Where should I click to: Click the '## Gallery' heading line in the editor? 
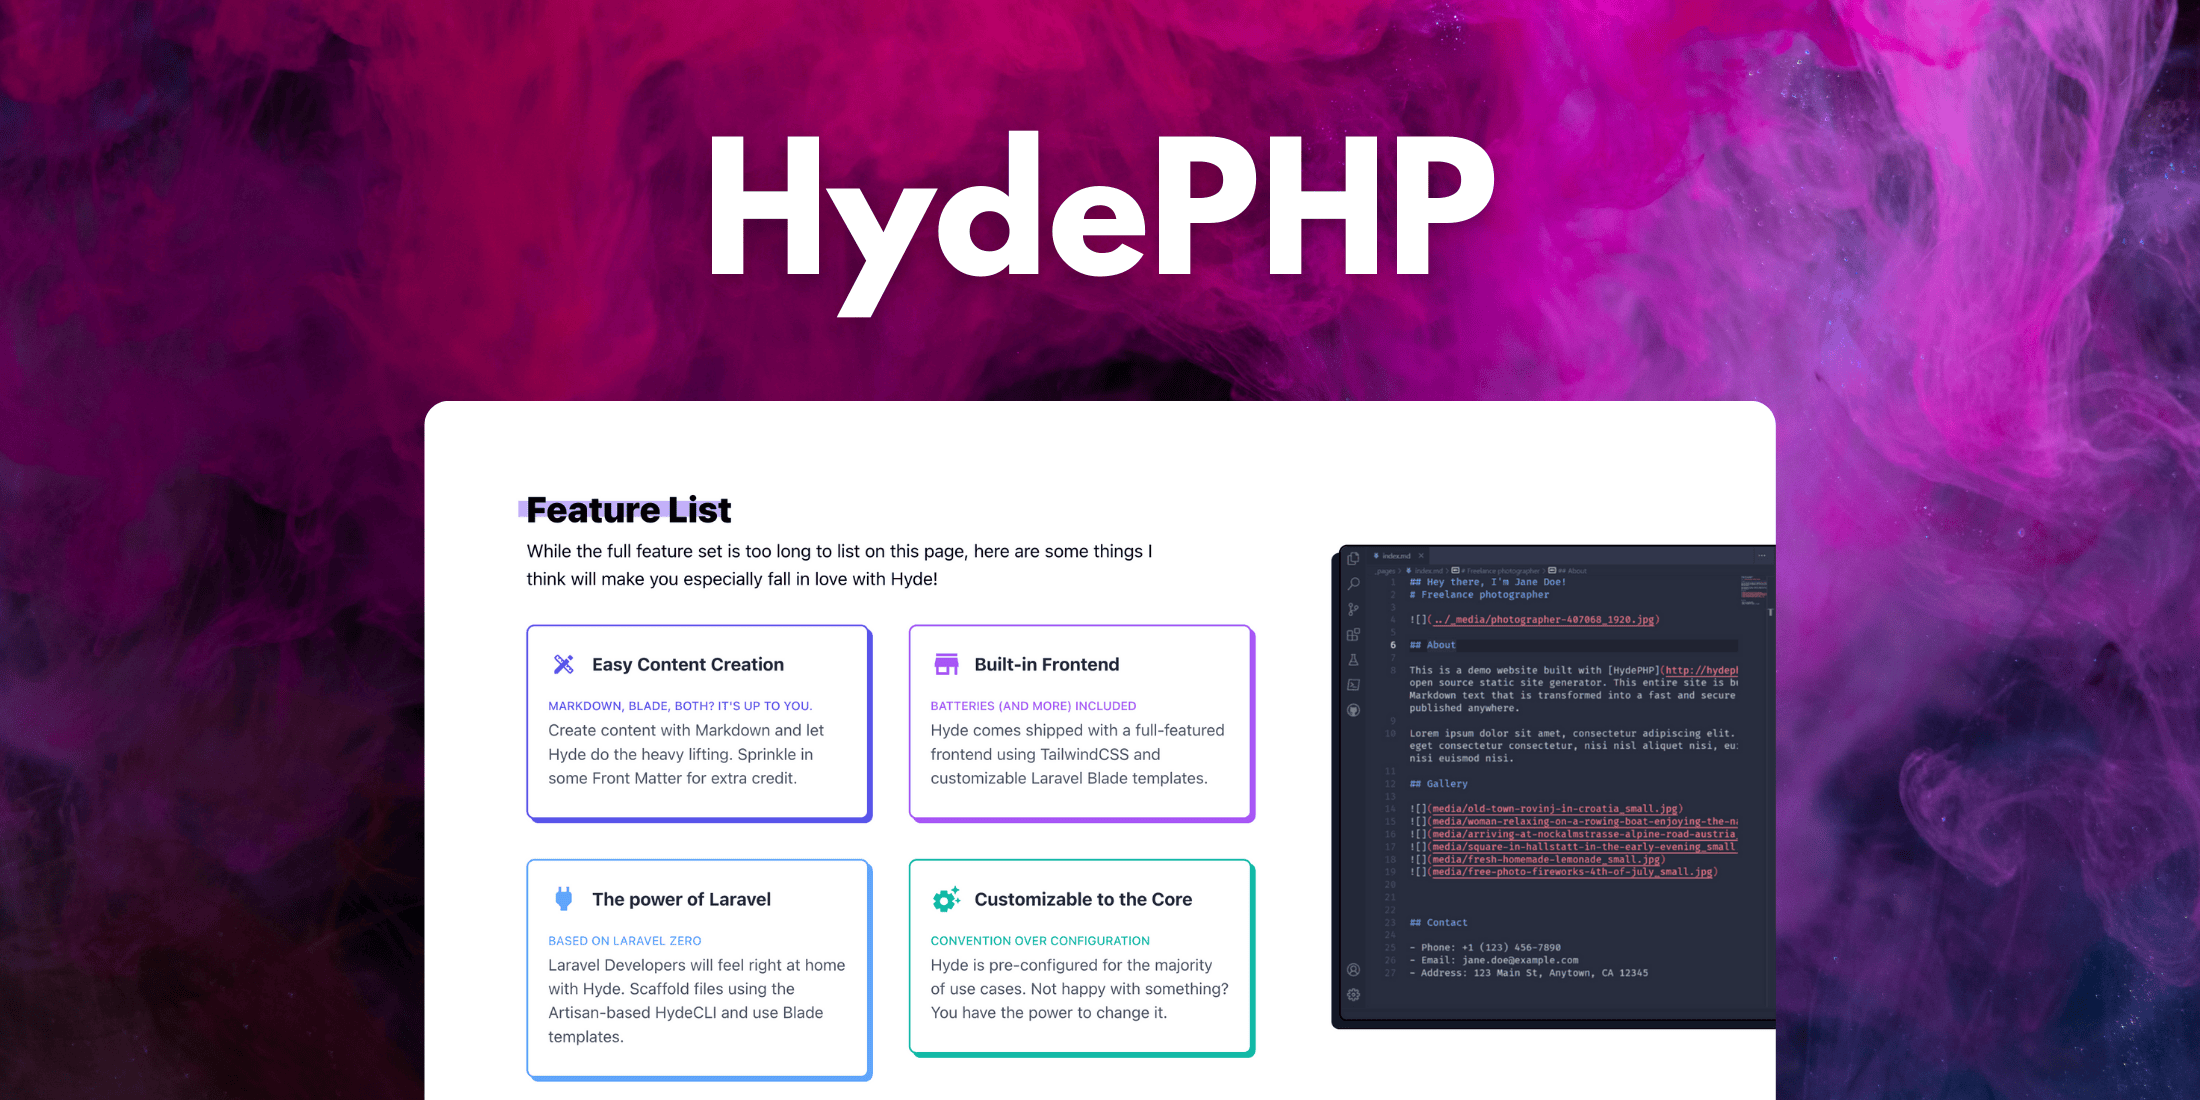(x=1439, y=784)
